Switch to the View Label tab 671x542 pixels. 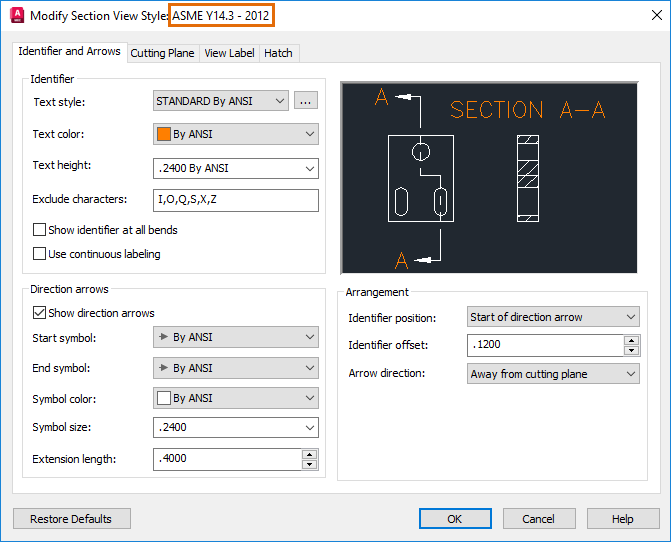tap(229, 53)
